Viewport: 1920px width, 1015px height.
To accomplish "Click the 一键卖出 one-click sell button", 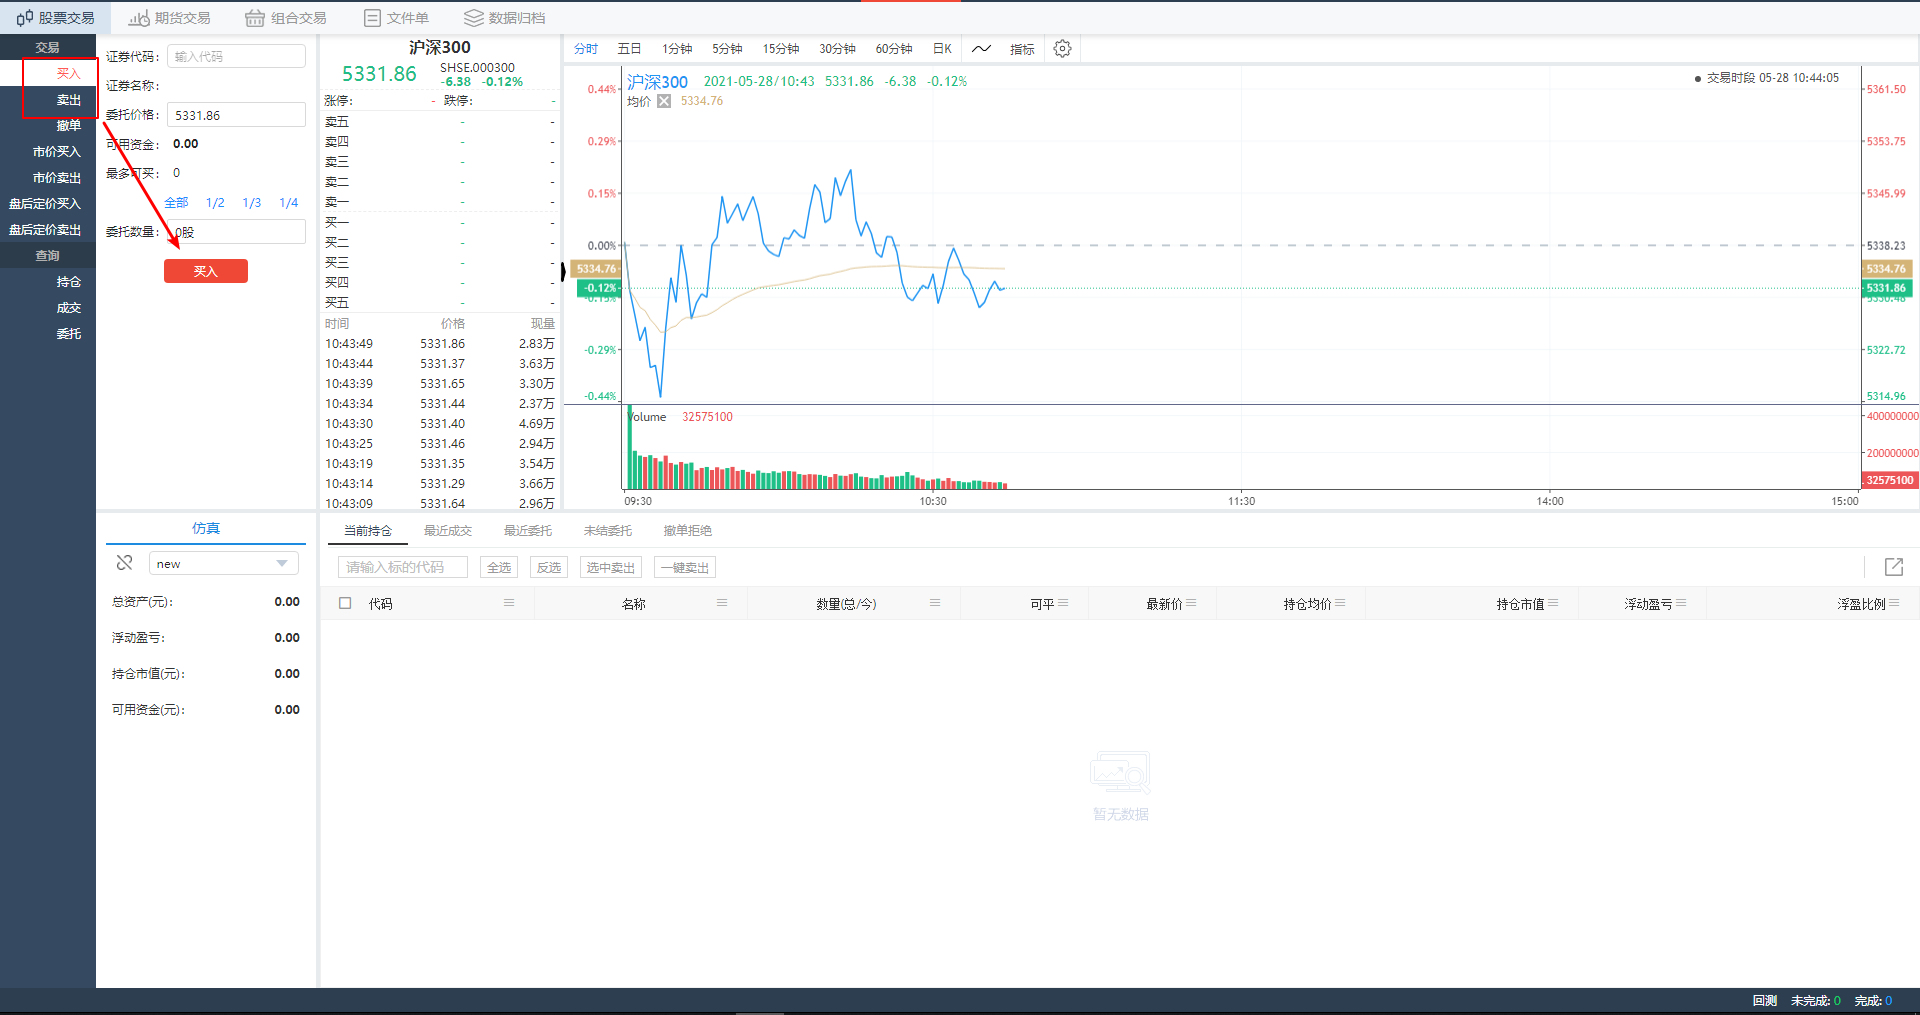I will coord(685,567).
